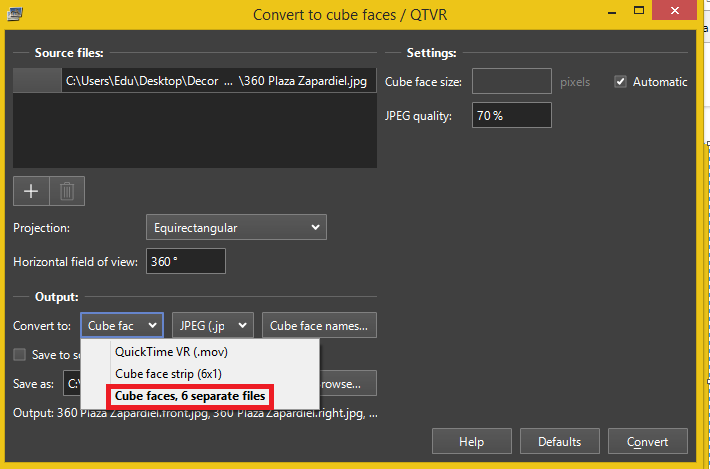Click the Cube face size input box

511,82
